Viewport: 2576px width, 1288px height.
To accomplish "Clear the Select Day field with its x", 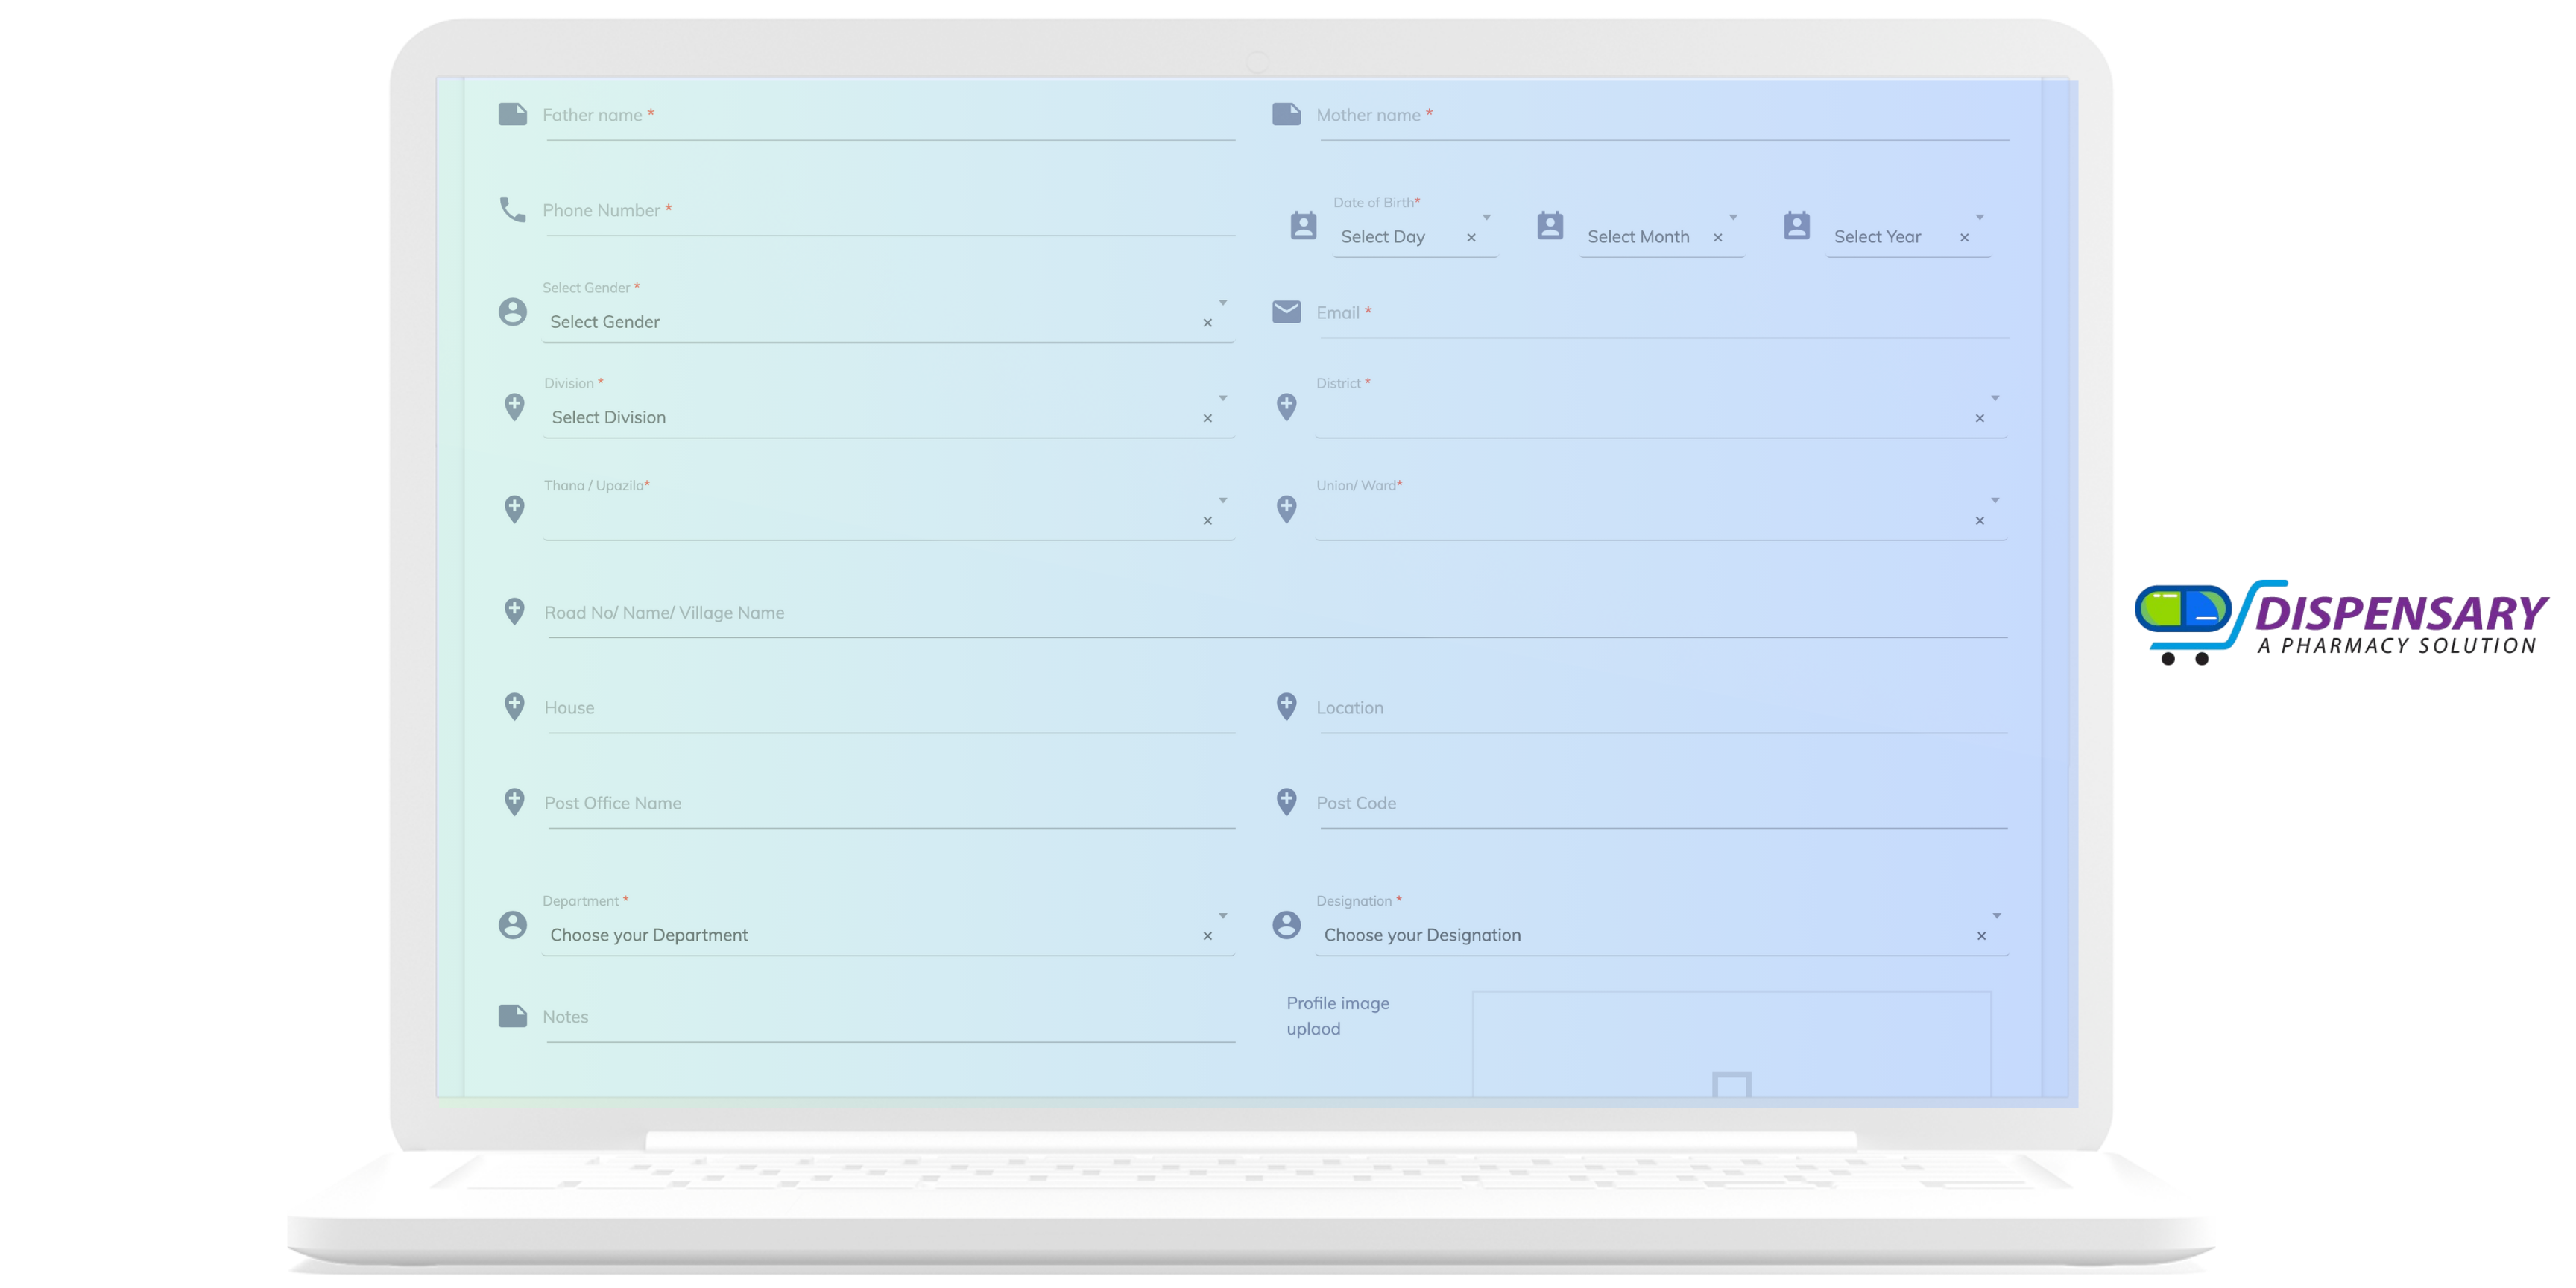I will [x=1471, y=238].
